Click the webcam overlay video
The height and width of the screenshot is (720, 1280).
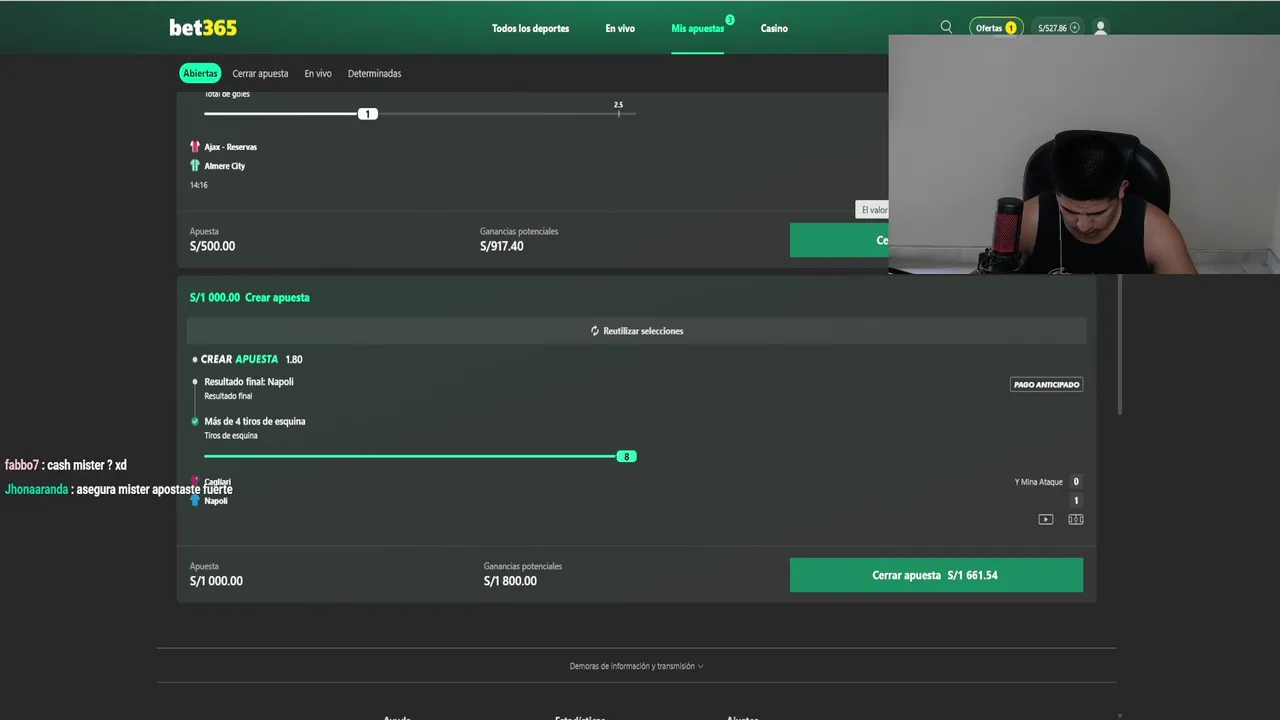pos(1084,155)
